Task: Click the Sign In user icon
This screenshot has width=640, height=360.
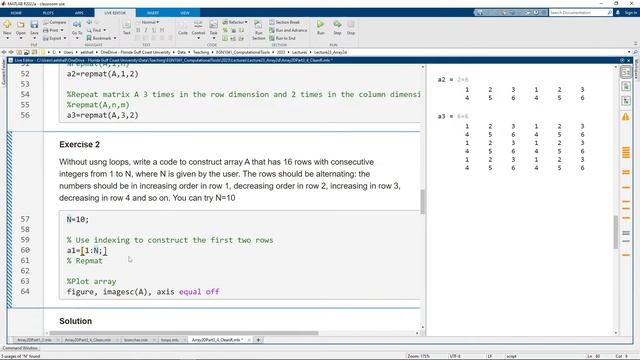Action: pos(618,13)
